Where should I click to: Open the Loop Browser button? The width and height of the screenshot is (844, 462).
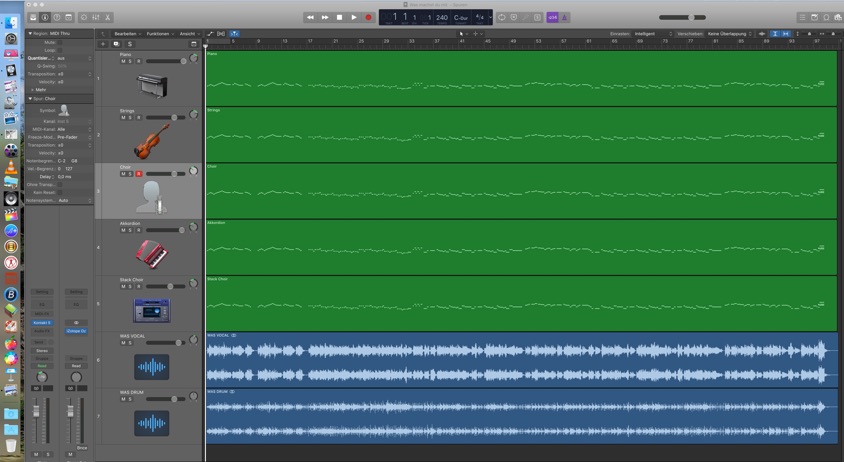826,17
